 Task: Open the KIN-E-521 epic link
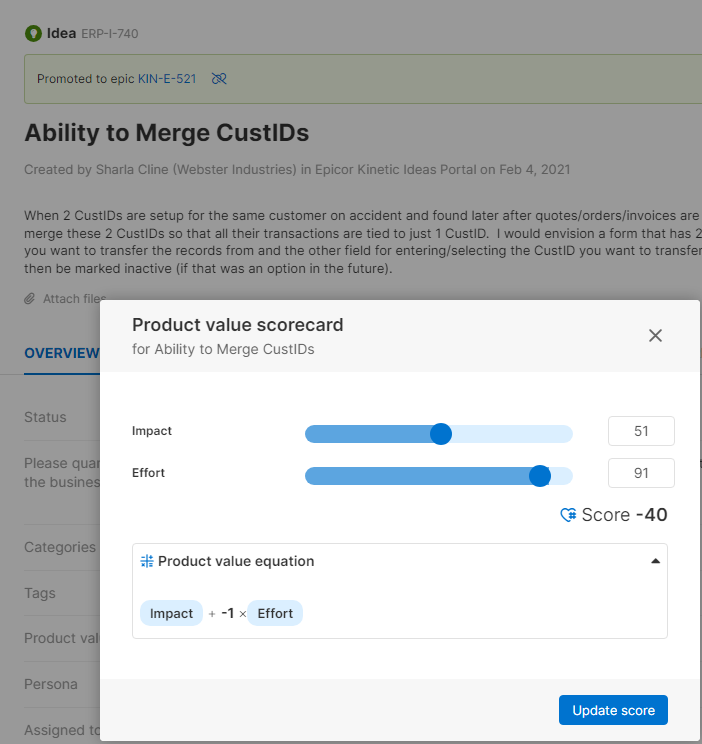(167, 78)
